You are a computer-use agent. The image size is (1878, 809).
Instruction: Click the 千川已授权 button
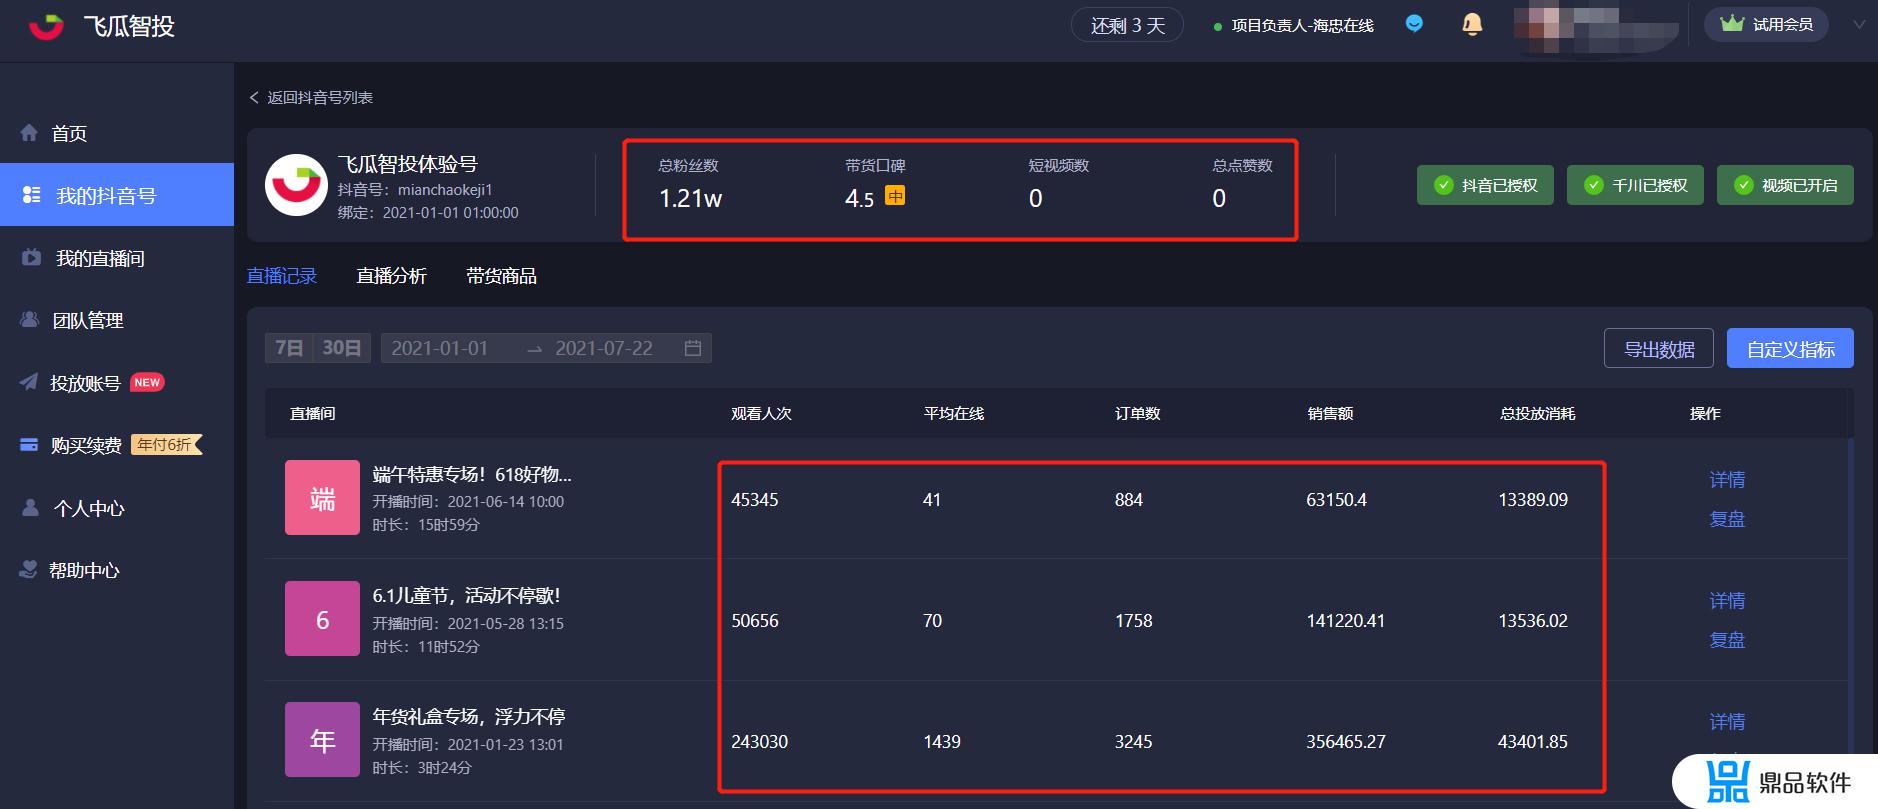1635,185
